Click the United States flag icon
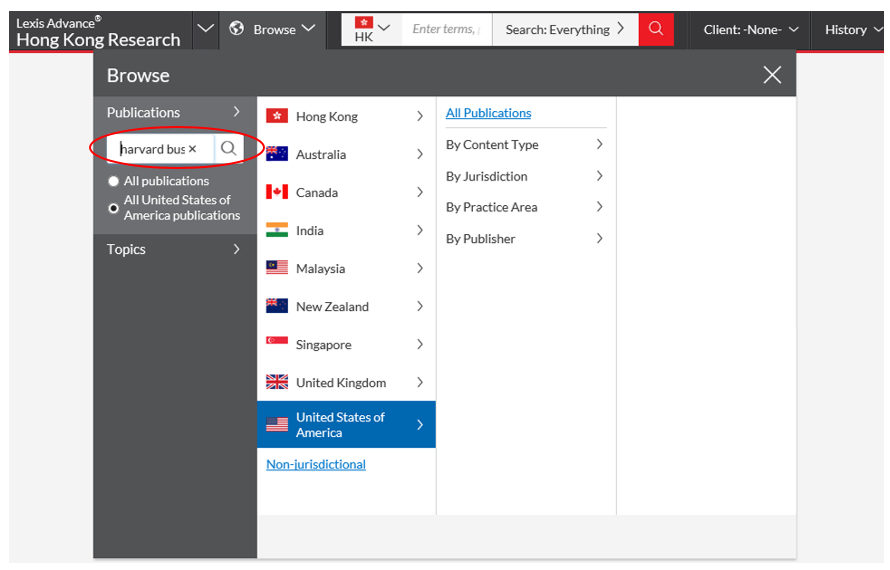Image resolution: width=890 pixels, height=570 pixels. pyautogui.click(x=277, y=424)
